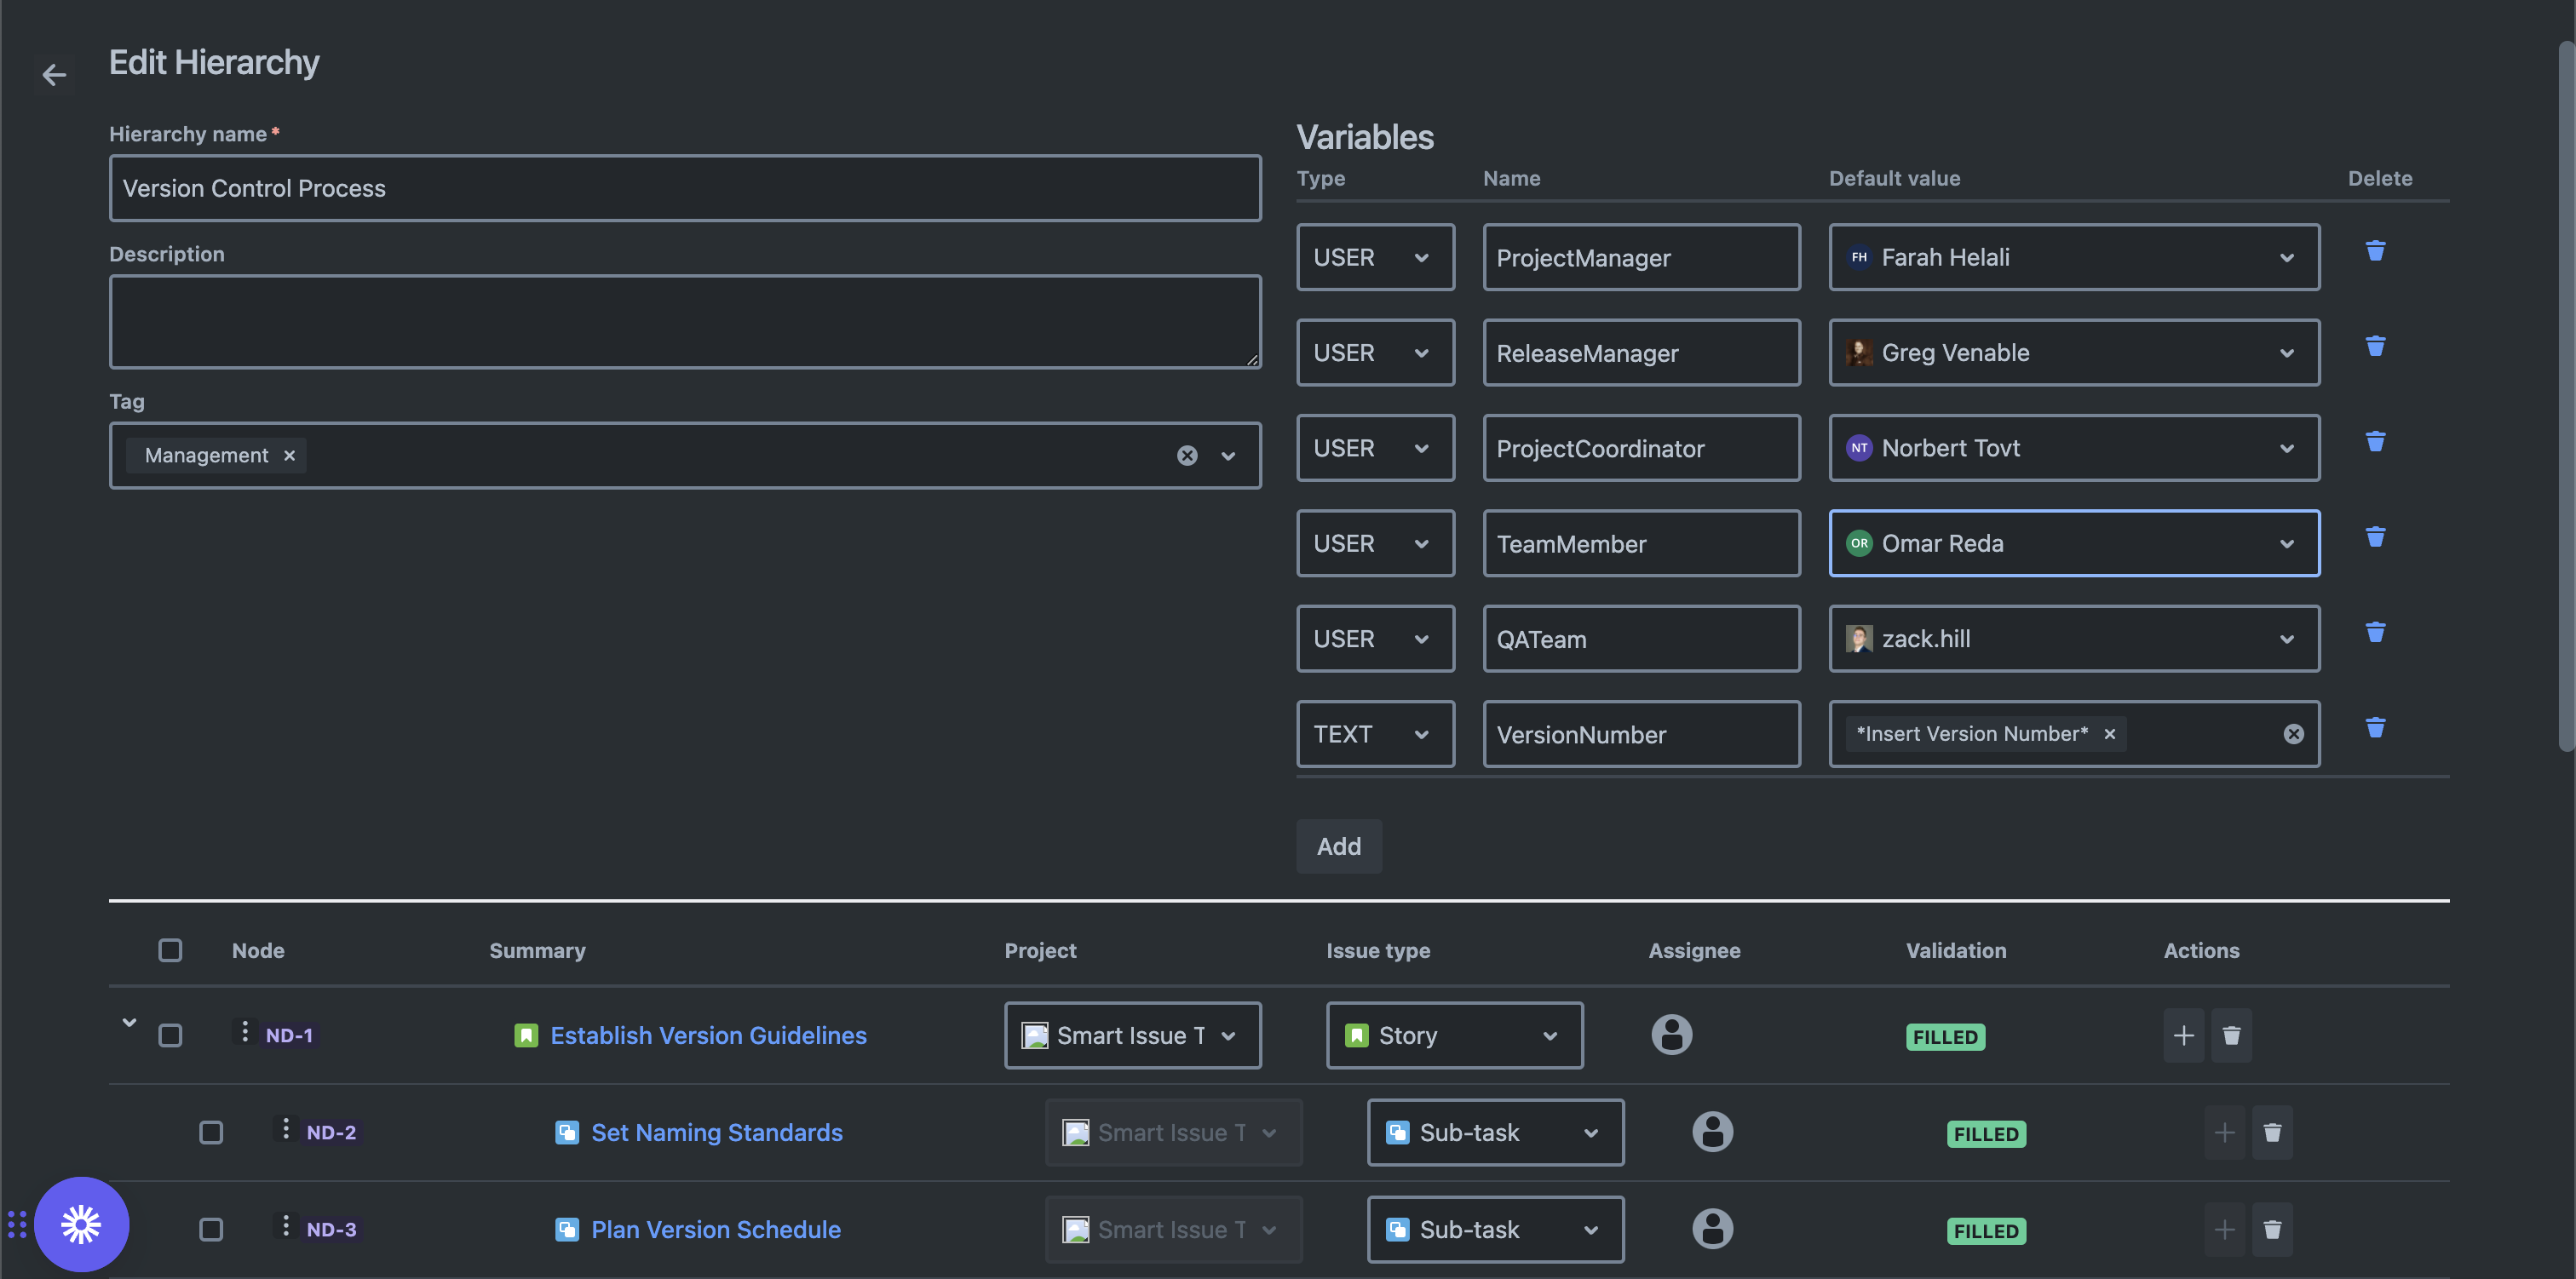Add child node under ND-1 with plus icon
Image resolution: width=2576 pixels, height=1279 pixels.
click(x=2183, y=1035)
